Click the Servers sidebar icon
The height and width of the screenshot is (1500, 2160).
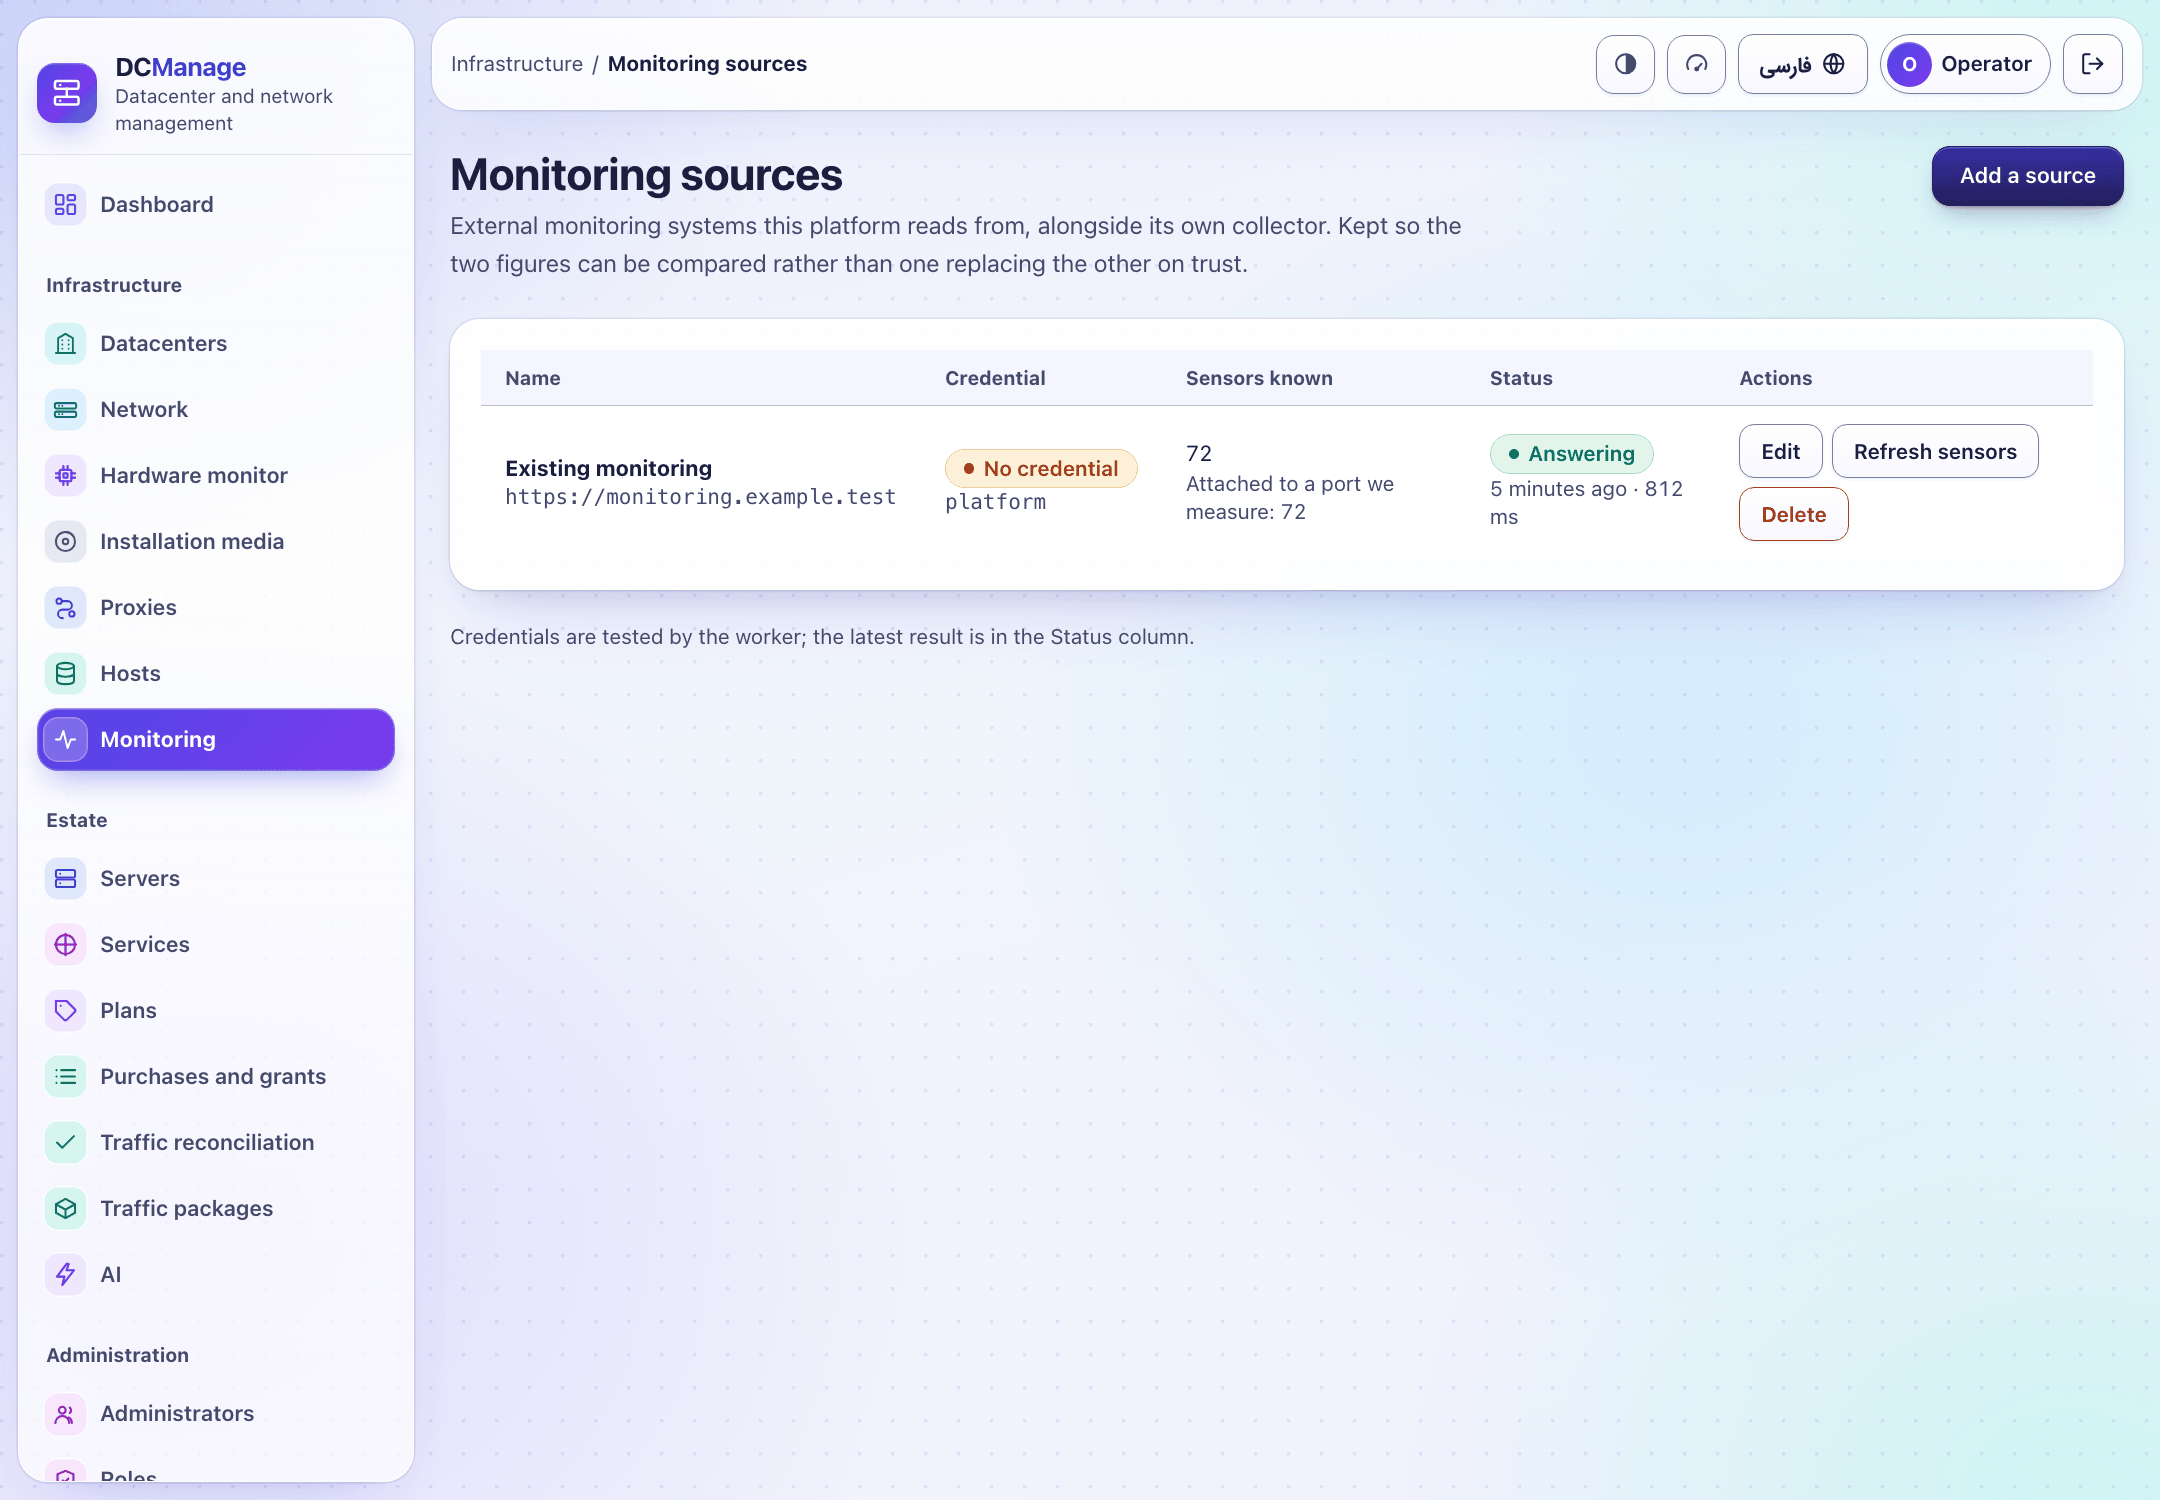[x=65, y=879]
